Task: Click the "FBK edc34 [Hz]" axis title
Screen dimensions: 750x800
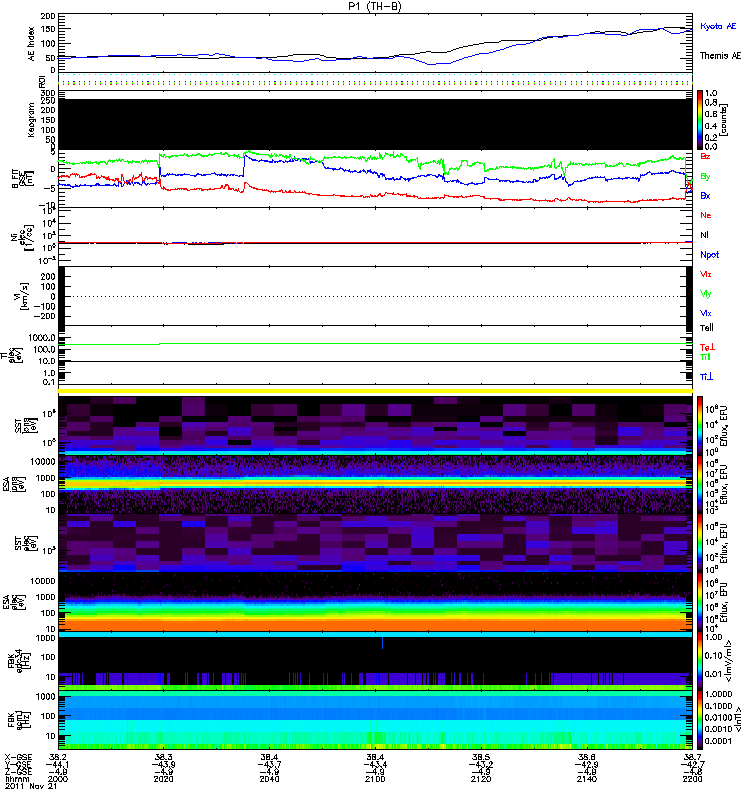Action: (19, 661)
